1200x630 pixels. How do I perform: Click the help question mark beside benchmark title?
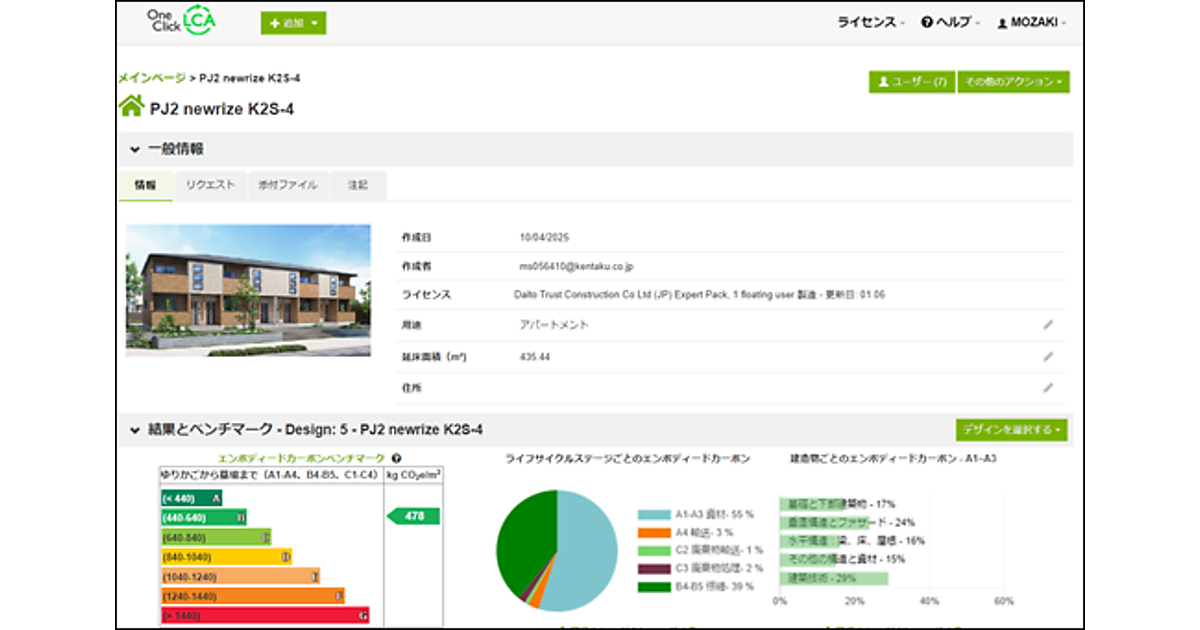point(397,458)
